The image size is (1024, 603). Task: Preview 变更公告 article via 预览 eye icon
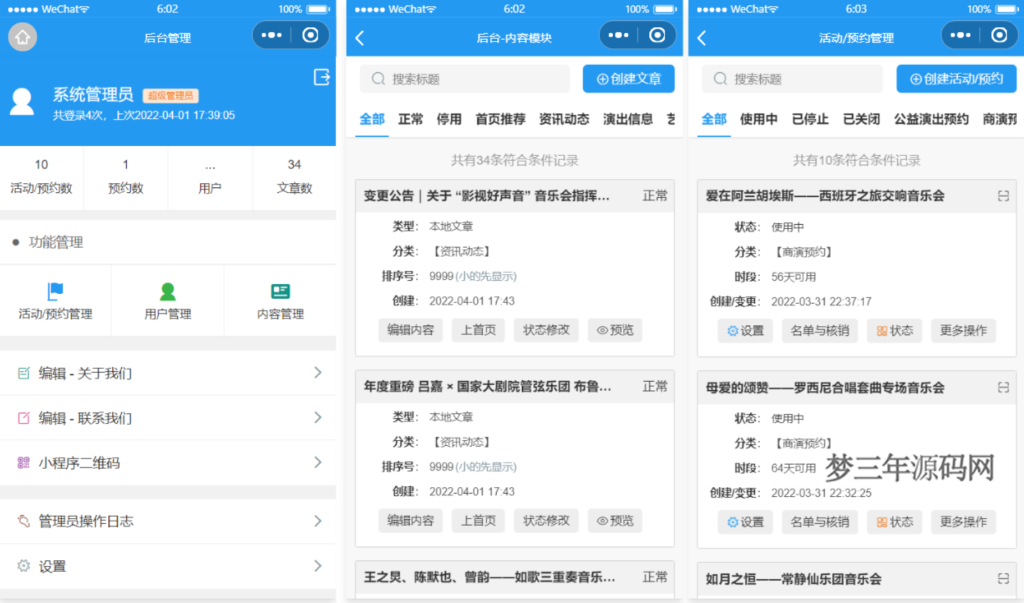[x=616, y=330]
